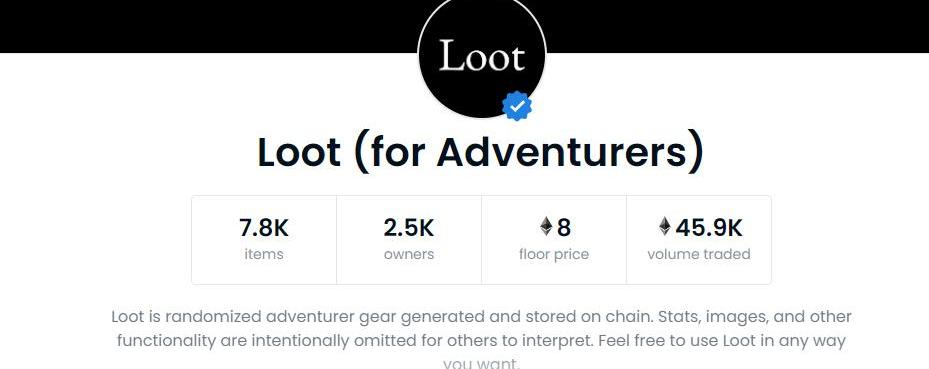The width and height of the screenshot is (929, 369).
Task: Click the 7.8K number
Action: point(264,227)
